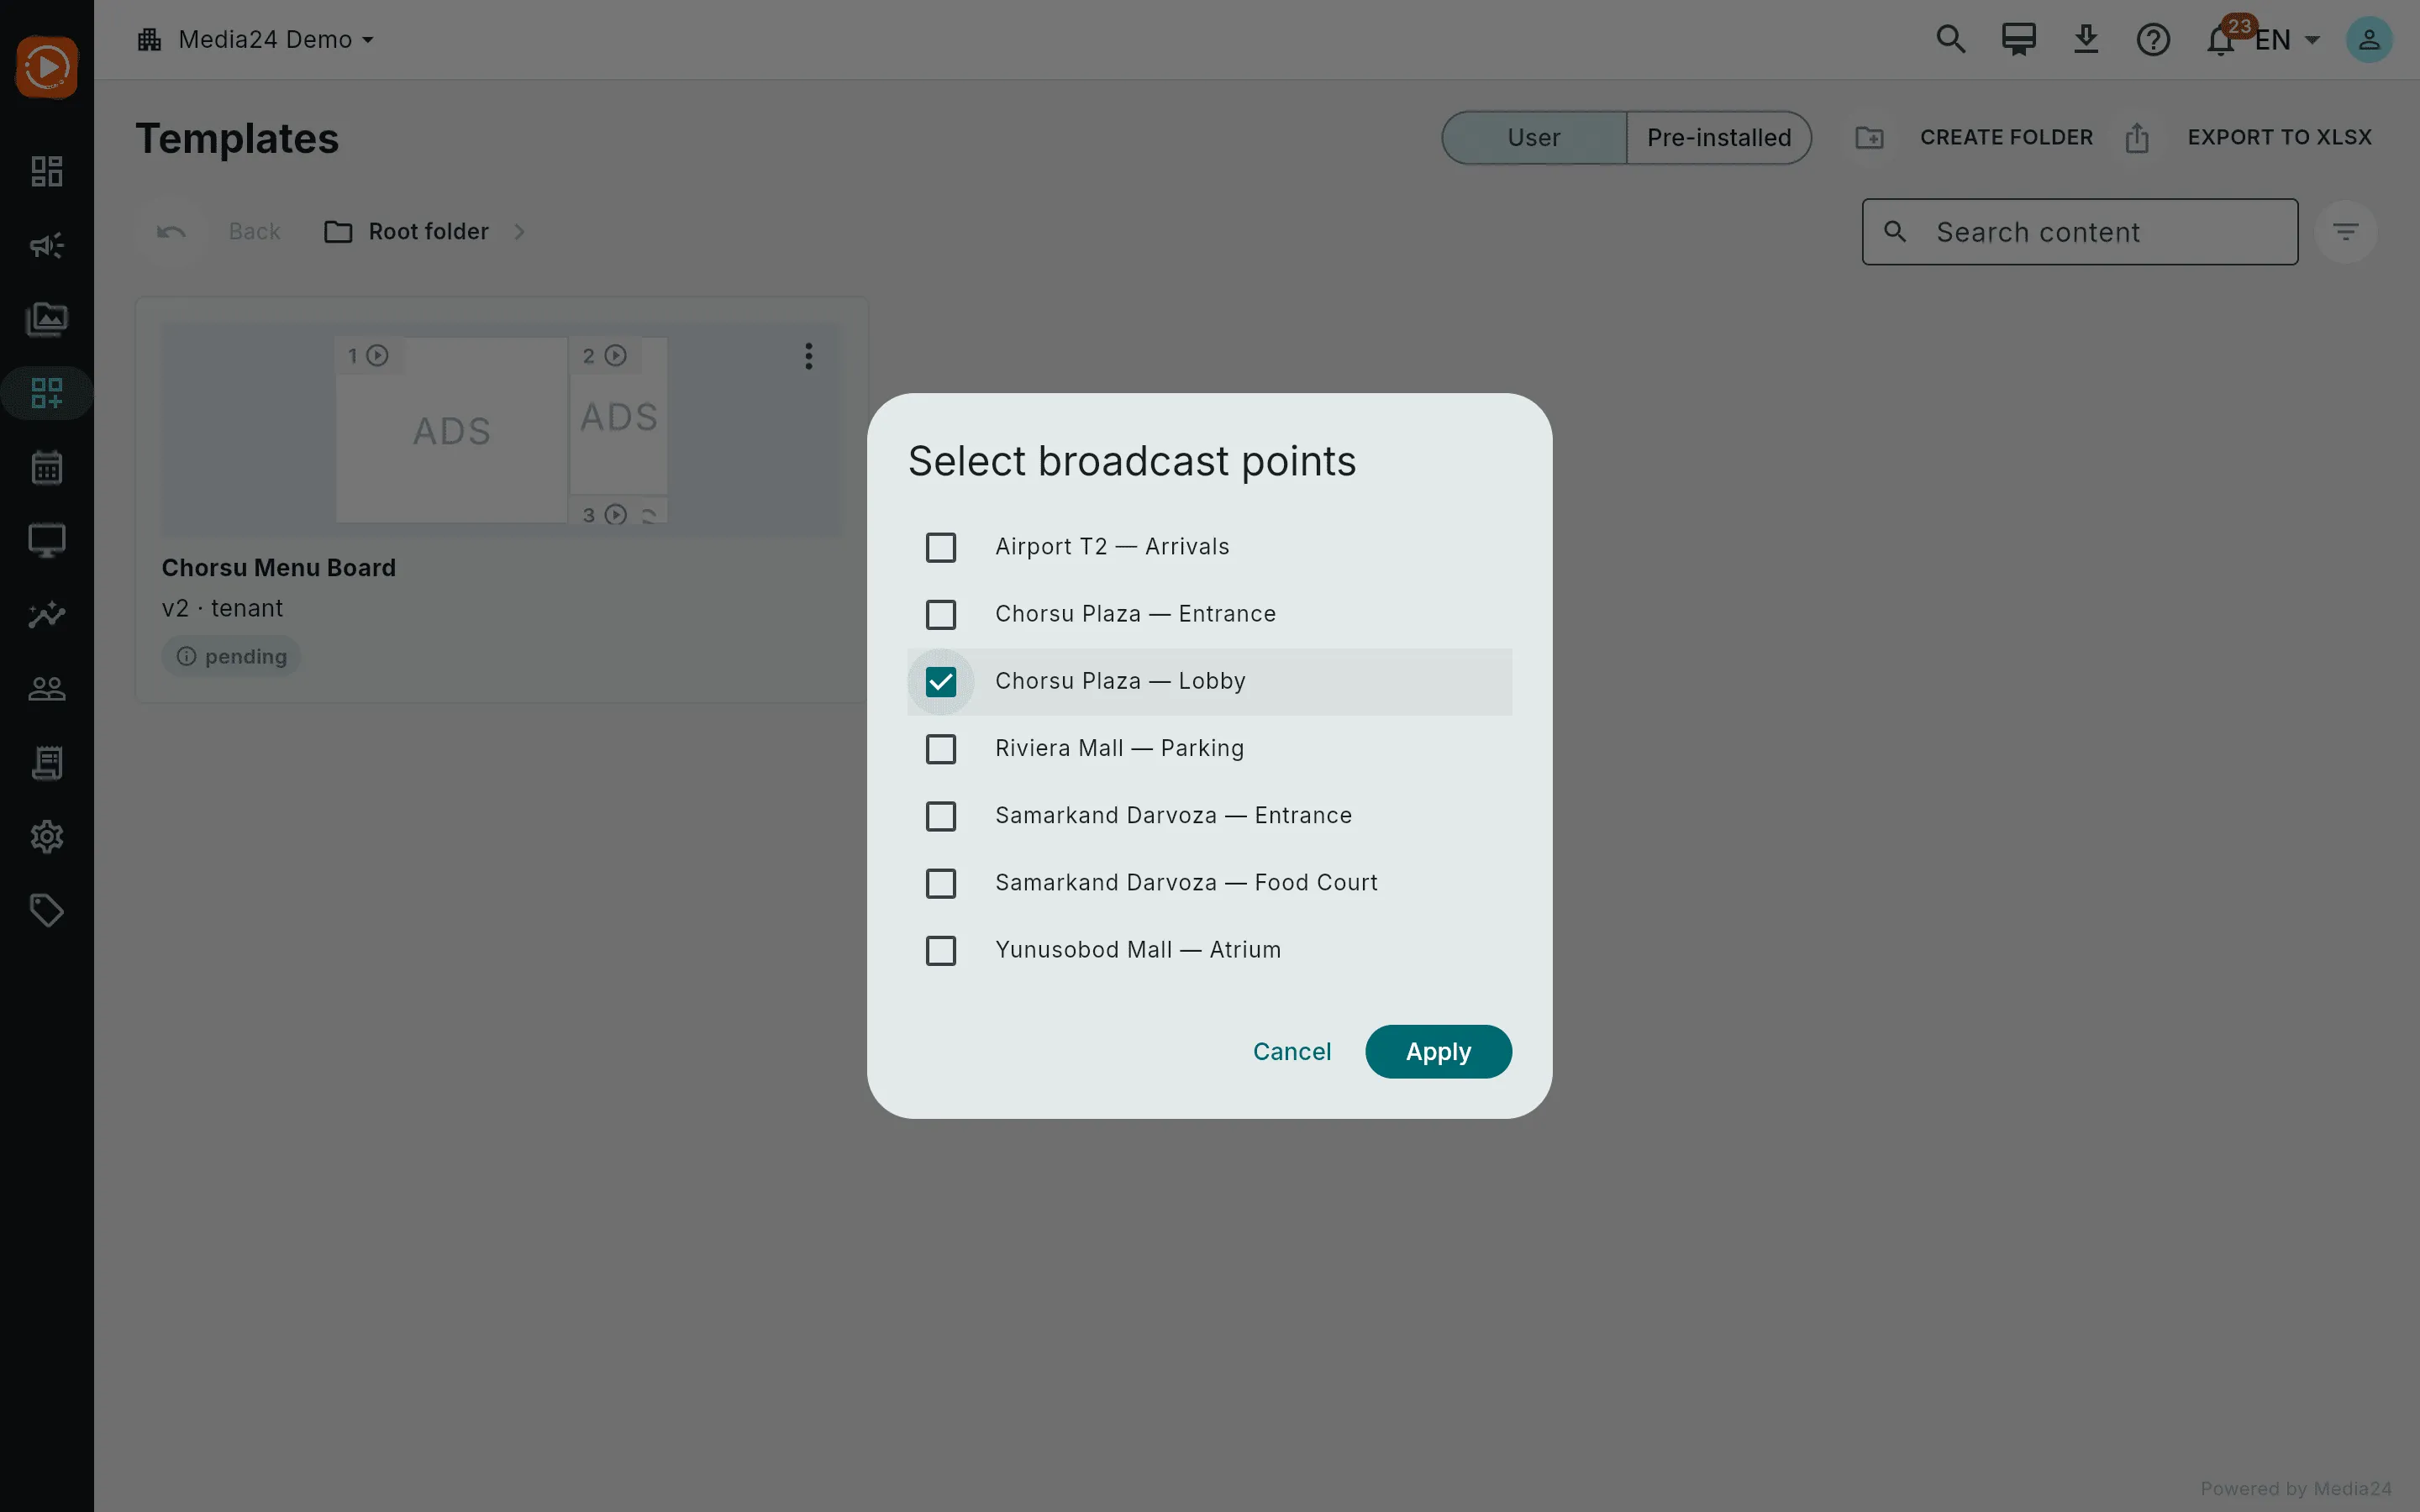Click the download icon in top bar

click(x=2085, y=39)
